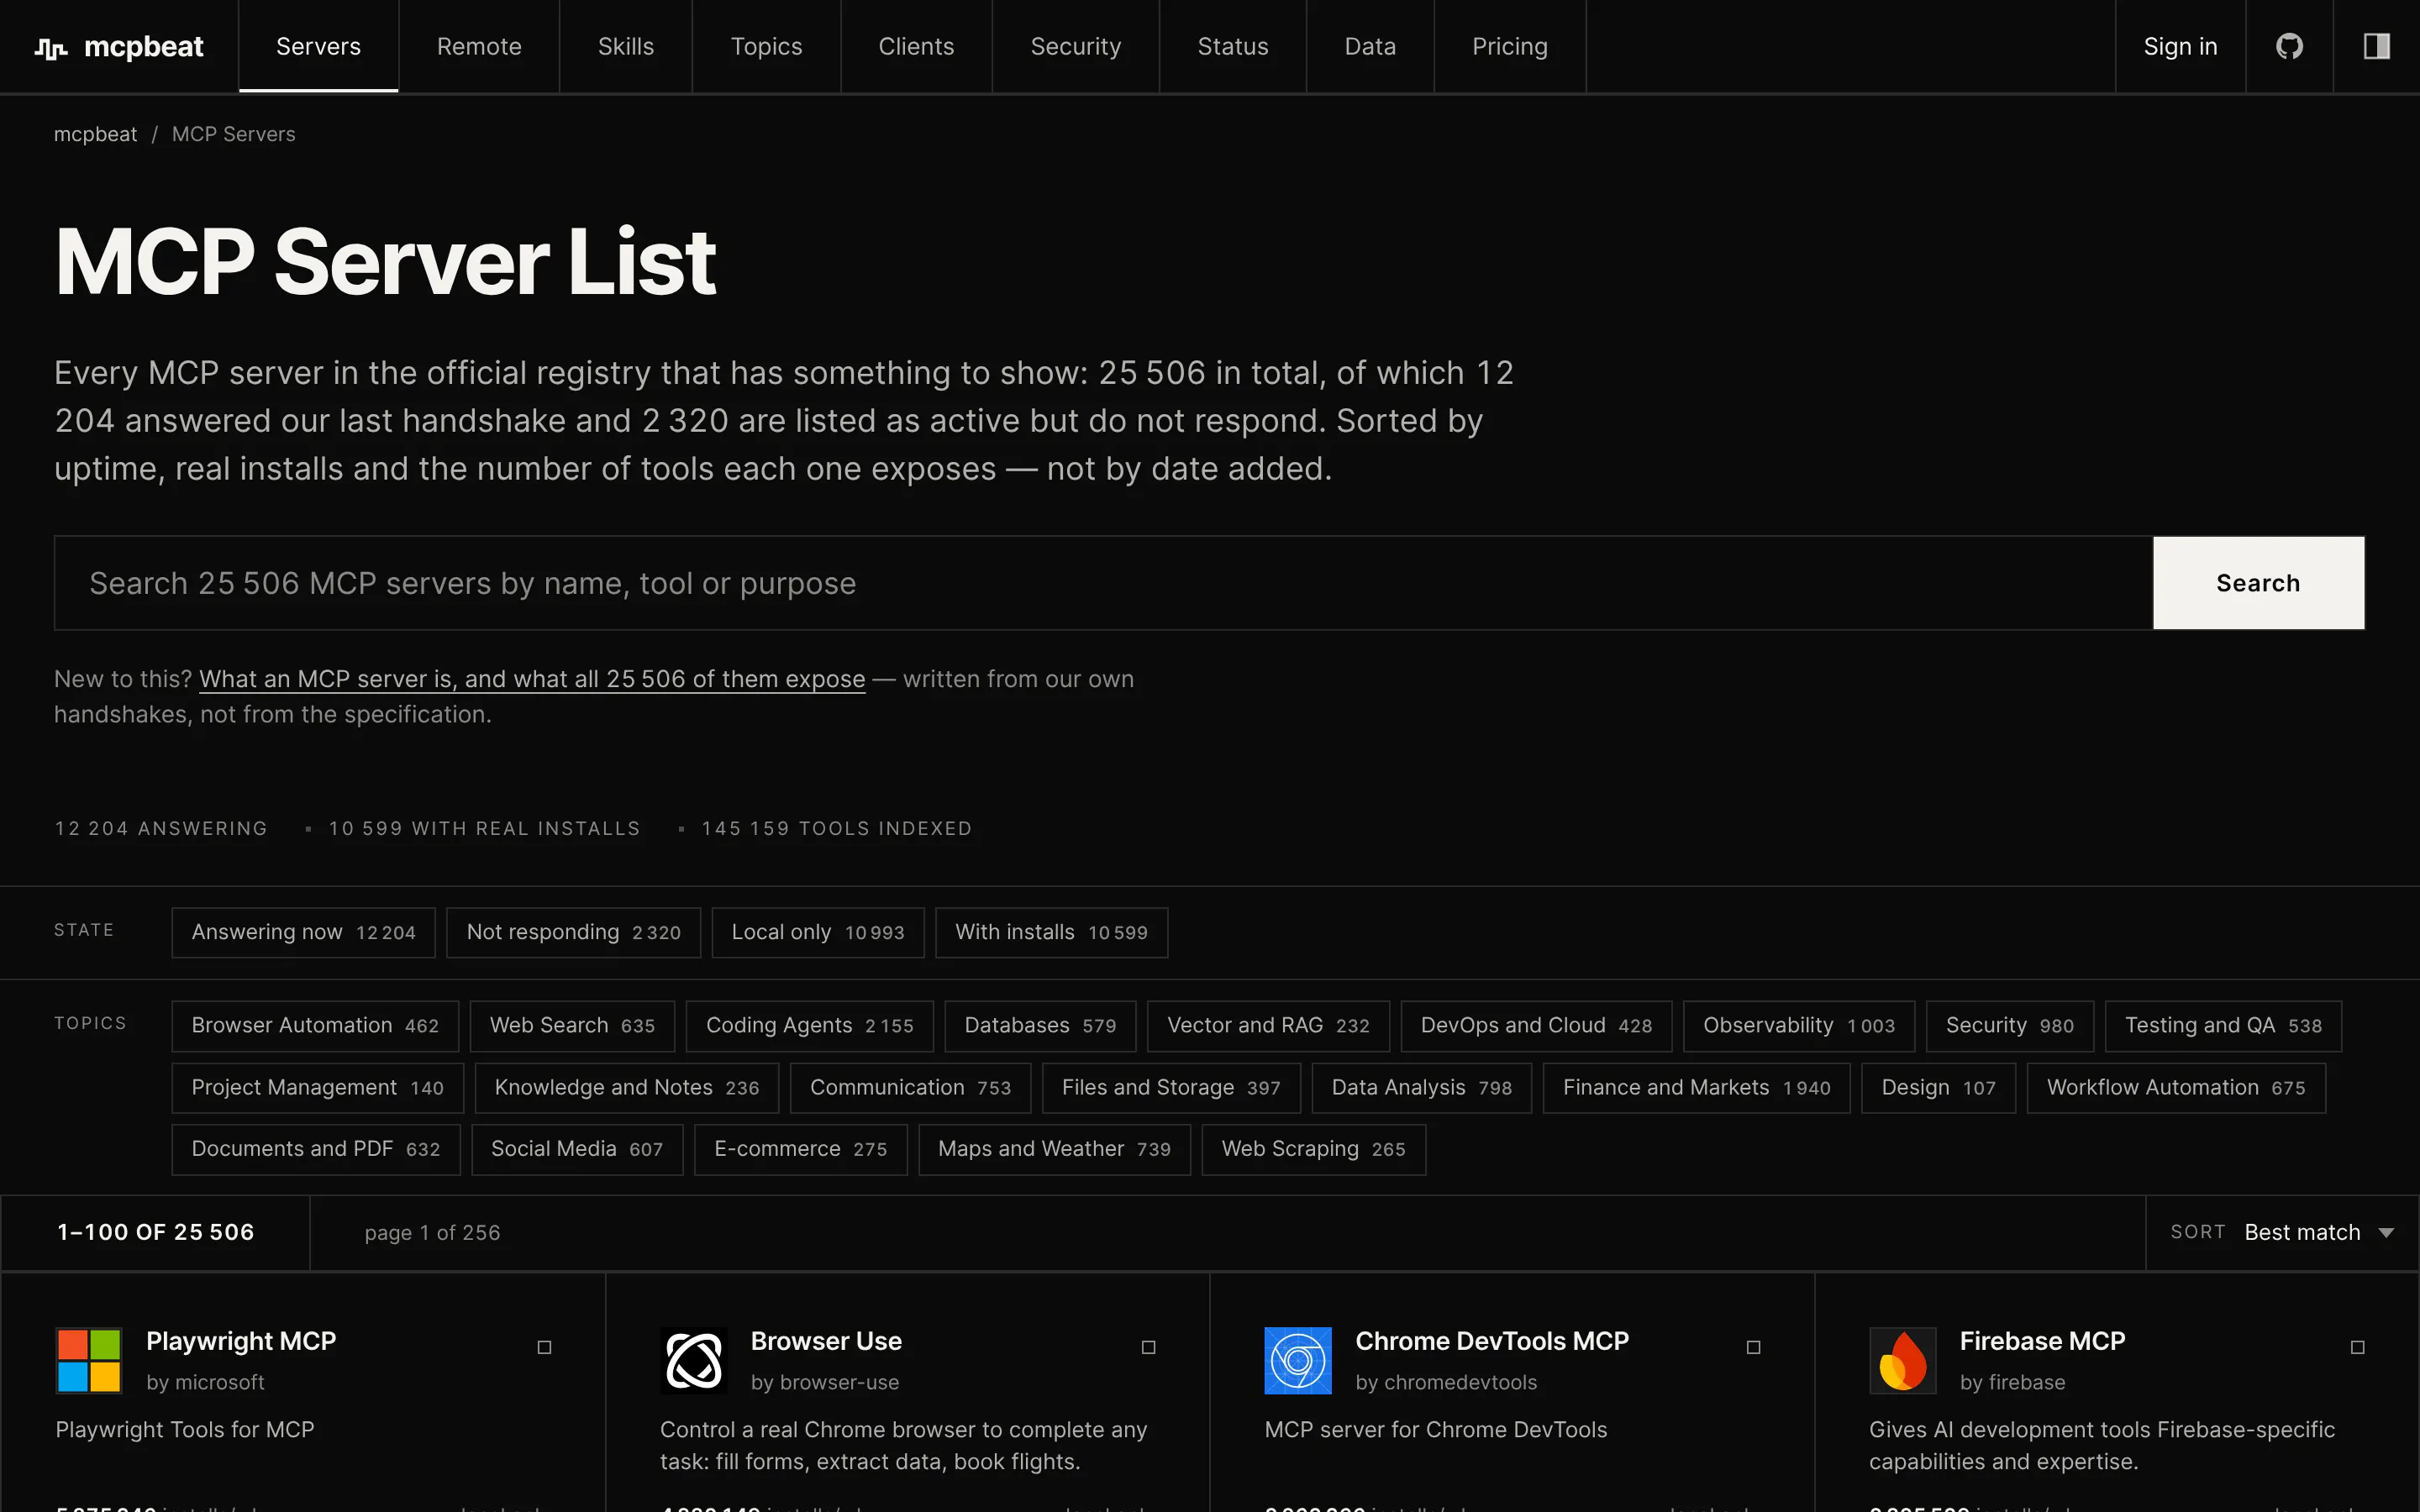
Task: Select the Documents and PDF topic chip
Action: click(x=315, y=1149)
